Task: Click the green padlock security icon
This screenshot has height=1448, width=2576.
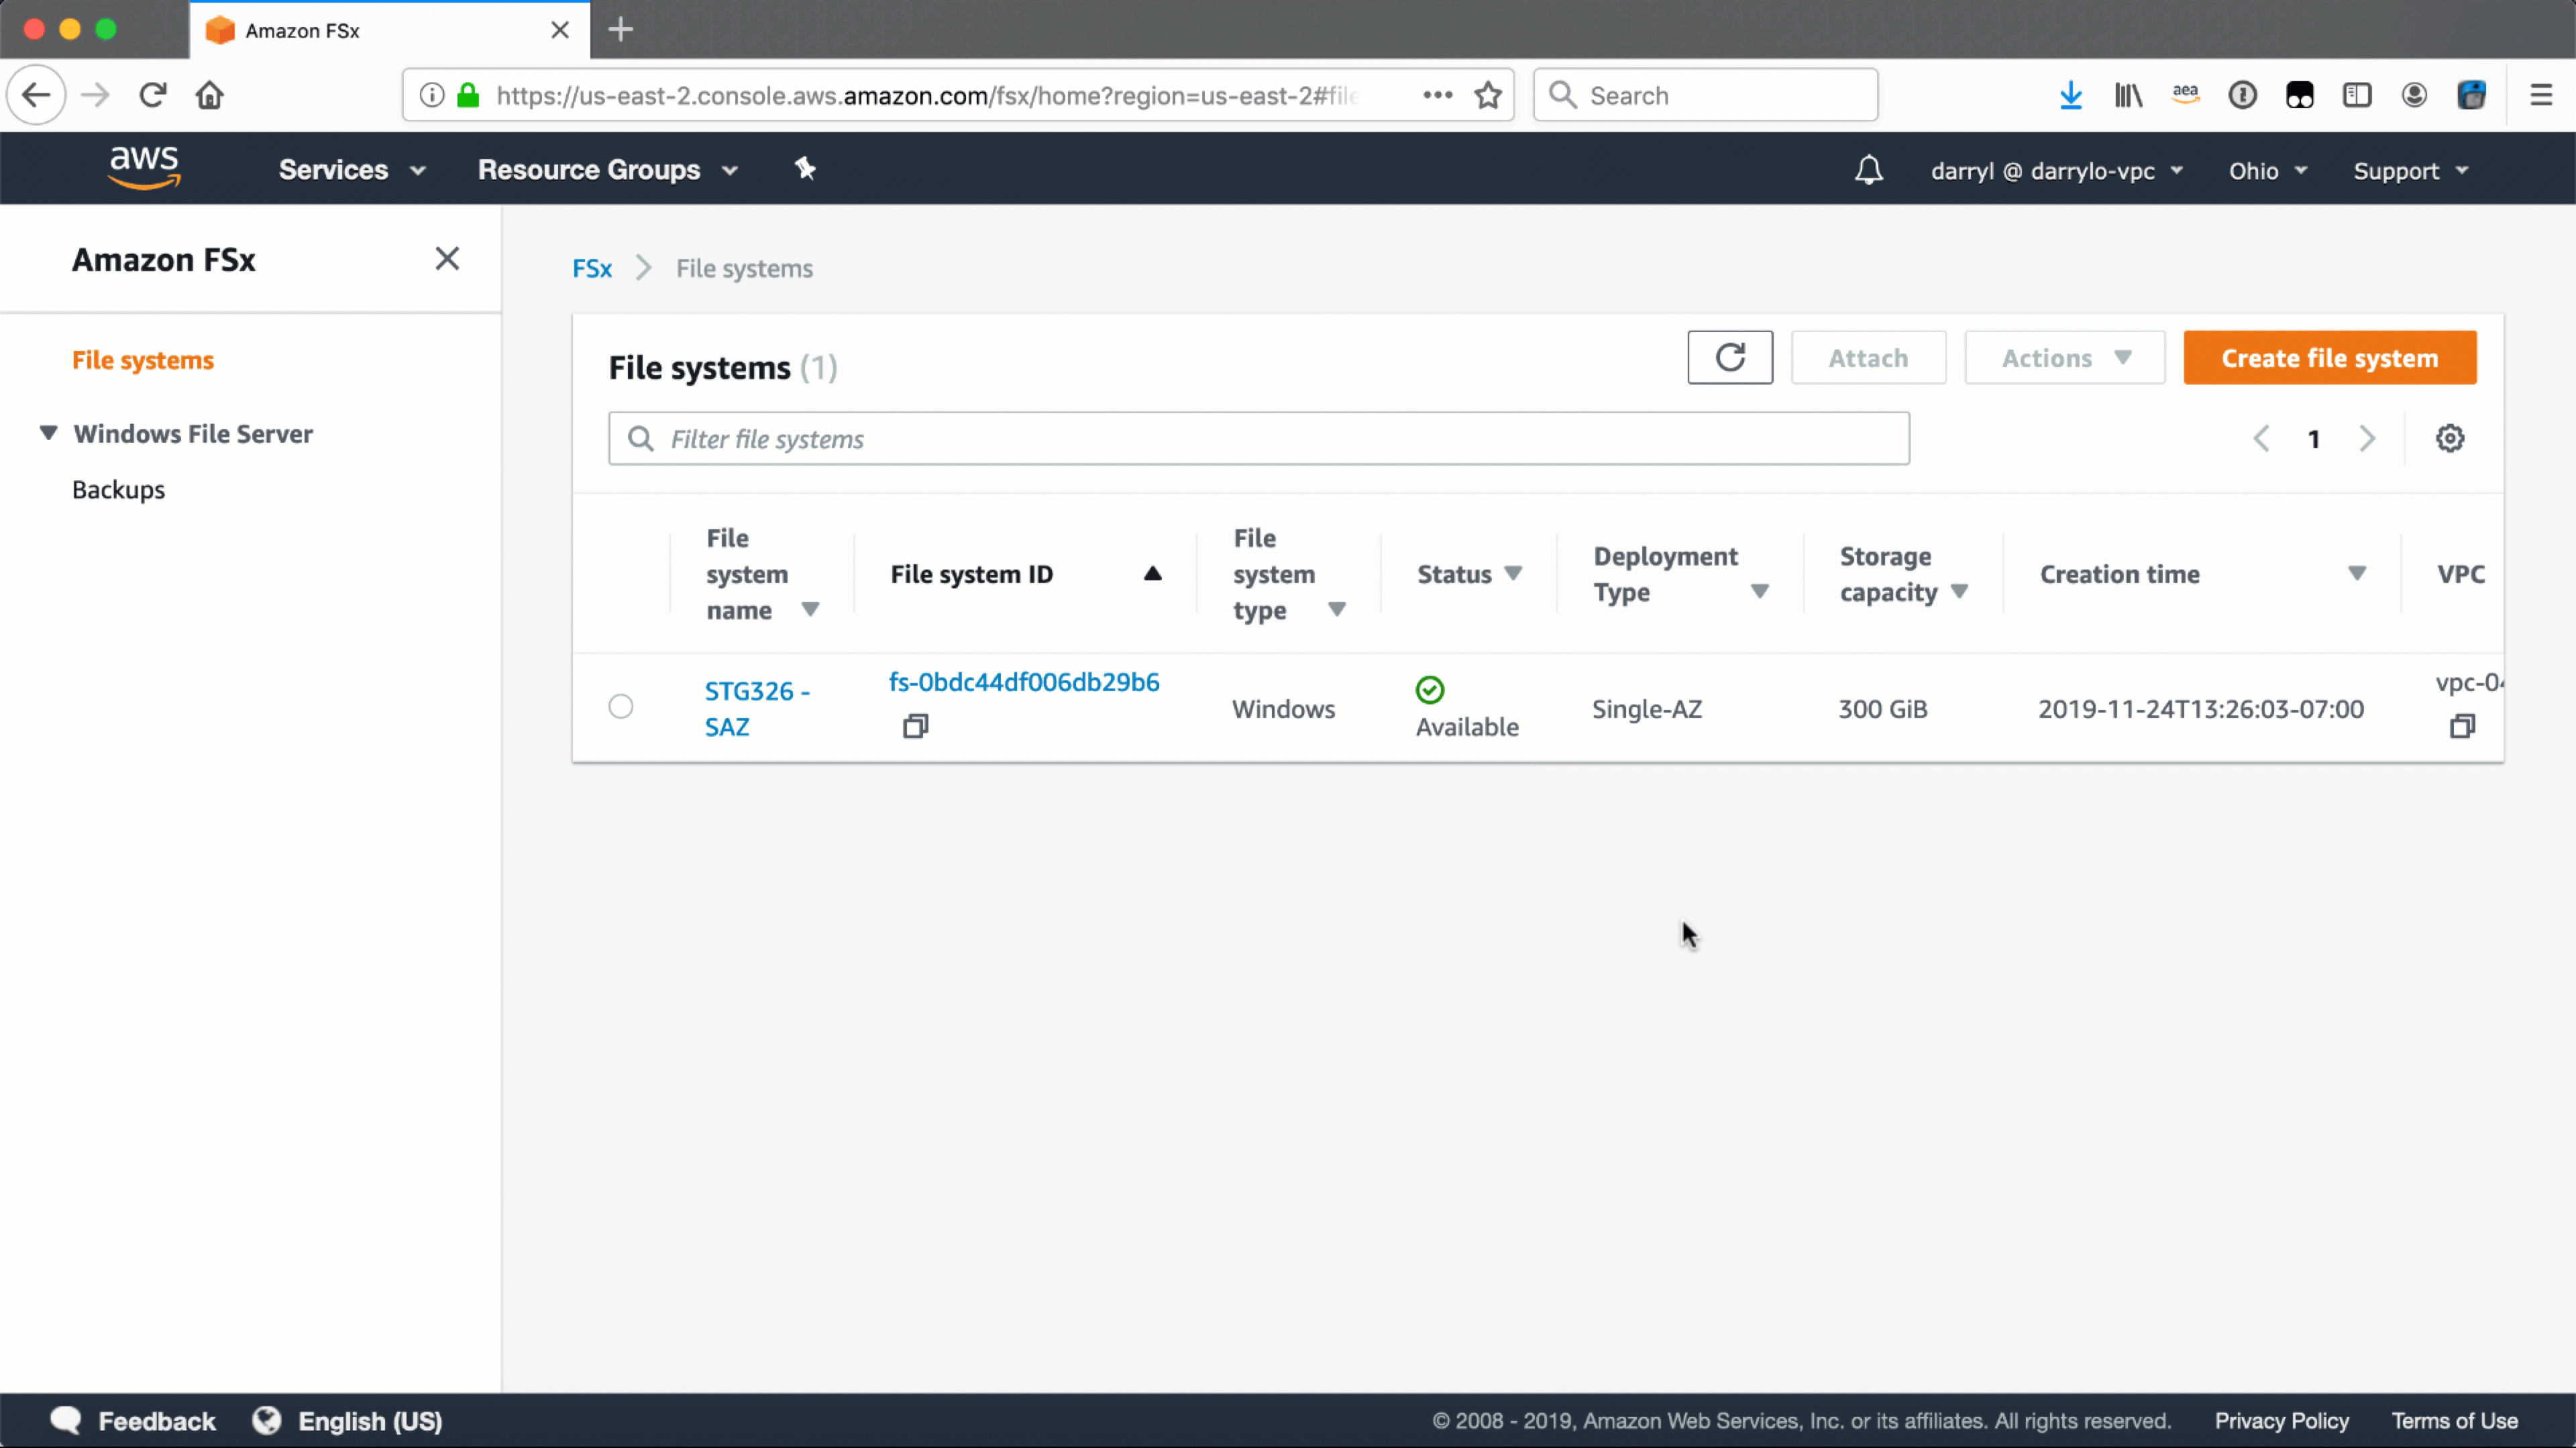Action: (467, 95)
